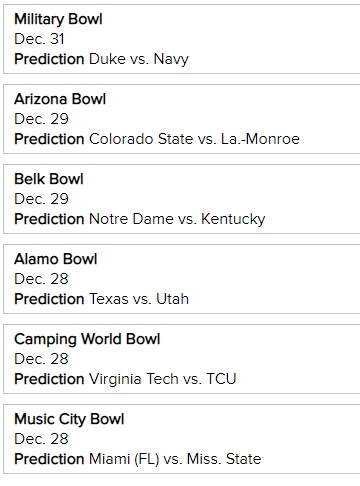Viewport: 360px width, 486px height.
Task: Click the Prediction label in Alamo Bowl card
Action: point(49,299)
